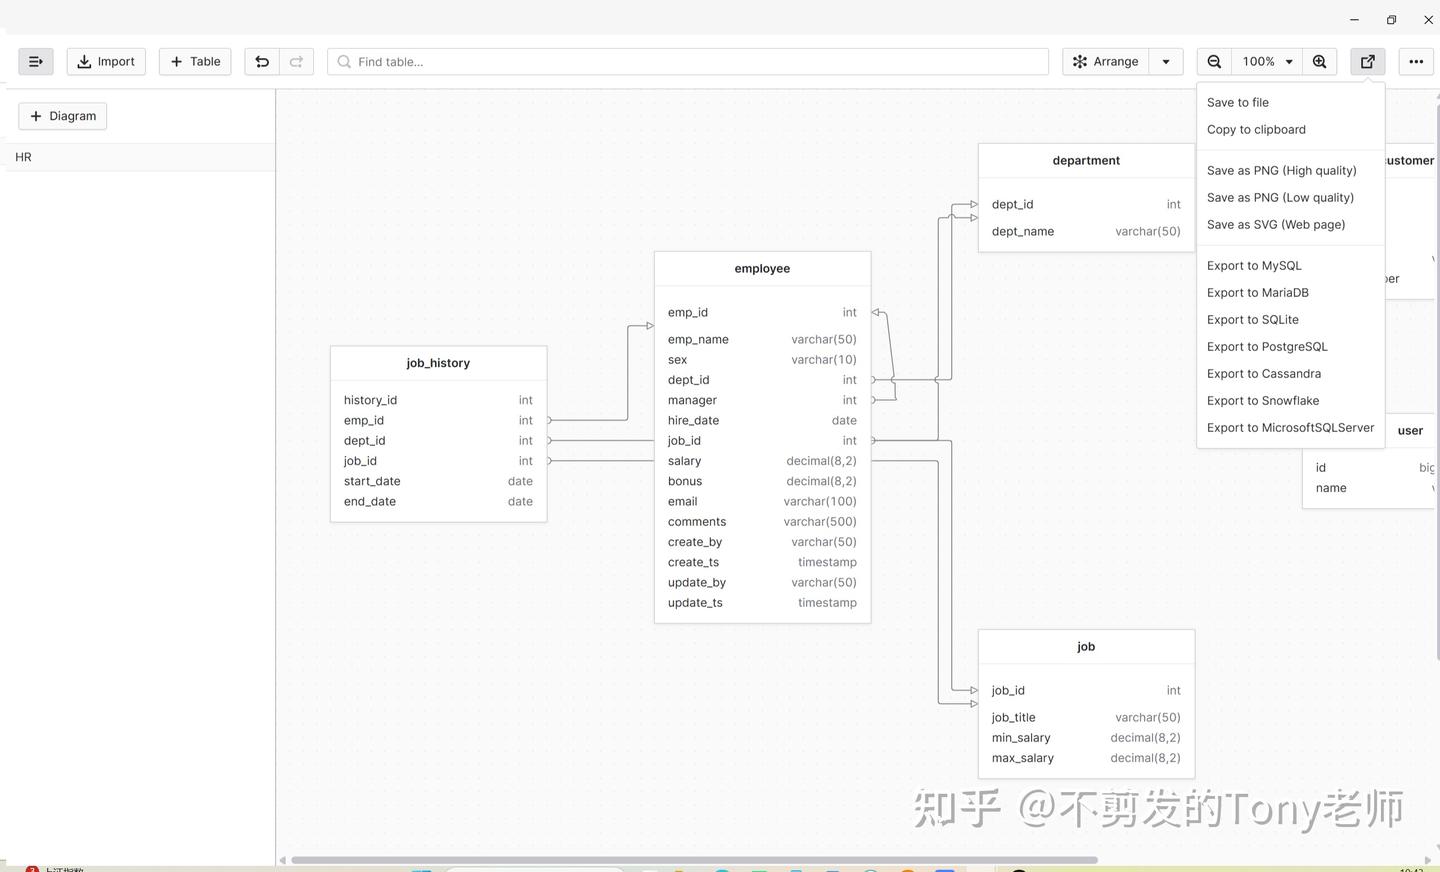Choose Save as SVG (Web page)
The image size is (1440, 872).
(x=1275, y=224)
